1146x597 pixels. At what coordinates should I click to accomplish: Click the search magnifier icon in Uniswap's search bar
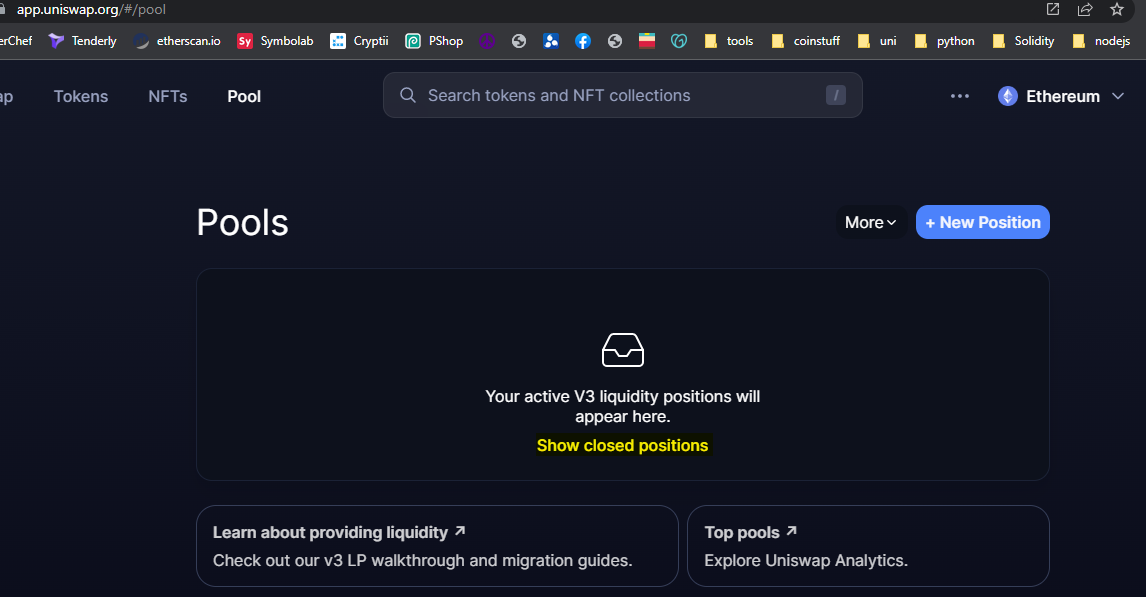[408, 95]
